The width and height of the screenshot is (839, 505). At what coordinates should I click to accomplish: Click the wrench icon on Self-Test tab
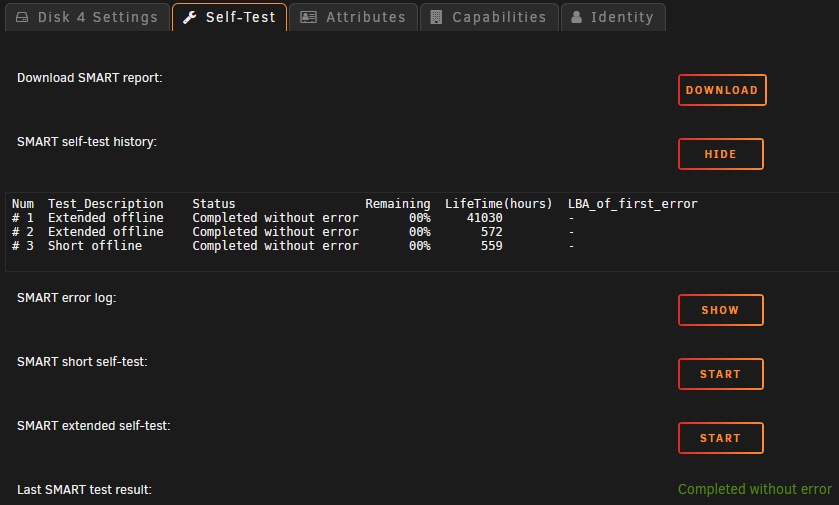(189, 18)
